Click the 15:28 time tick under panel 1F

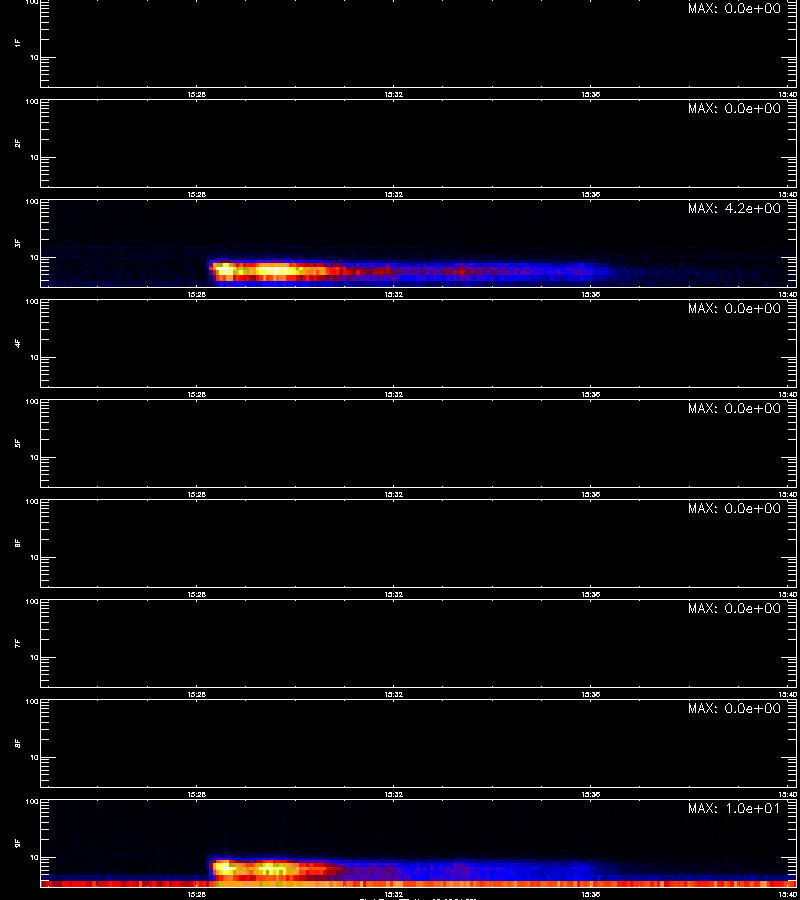tap(196, 95)
